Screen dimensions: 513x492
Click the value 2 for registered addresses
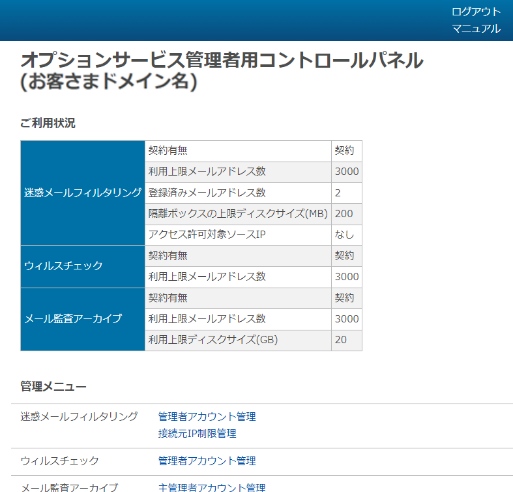click(347, 193)
